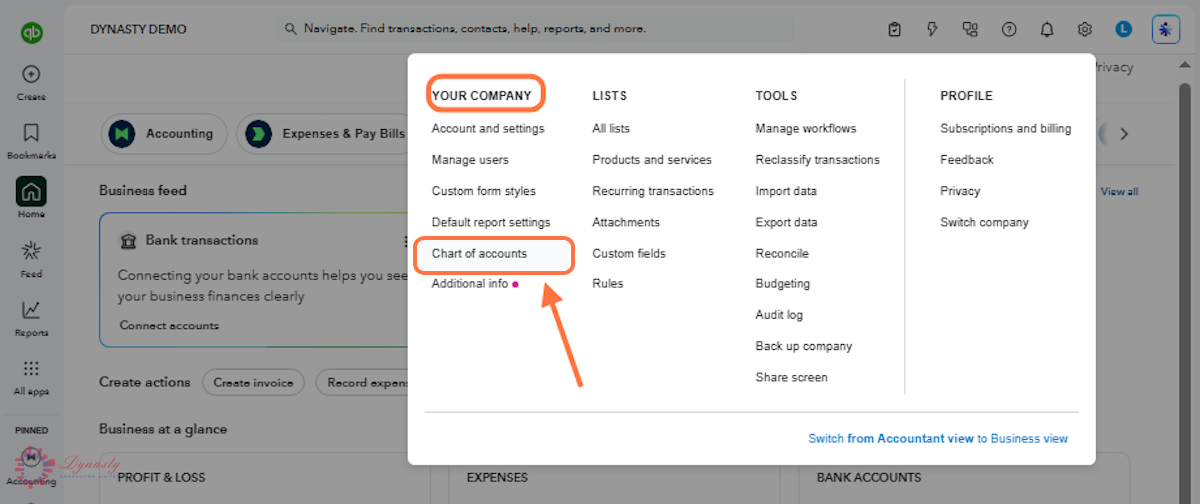The width and height of the screenshot is (1200, 504).
Task: Click the Bank transactions card title
Action: point(201,240)
